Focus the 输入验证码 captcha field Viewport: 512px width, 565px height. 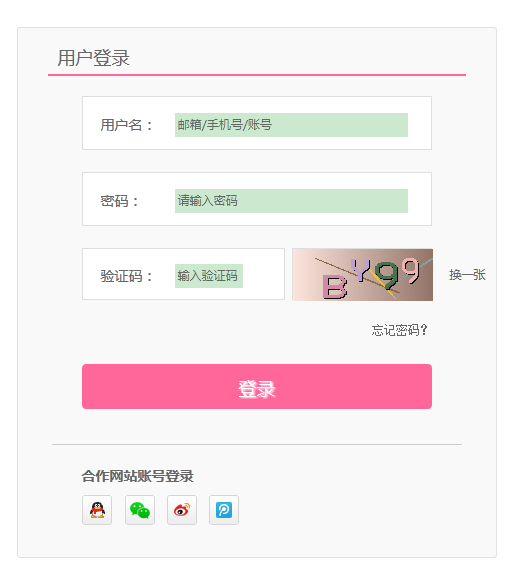pos(209,276)
